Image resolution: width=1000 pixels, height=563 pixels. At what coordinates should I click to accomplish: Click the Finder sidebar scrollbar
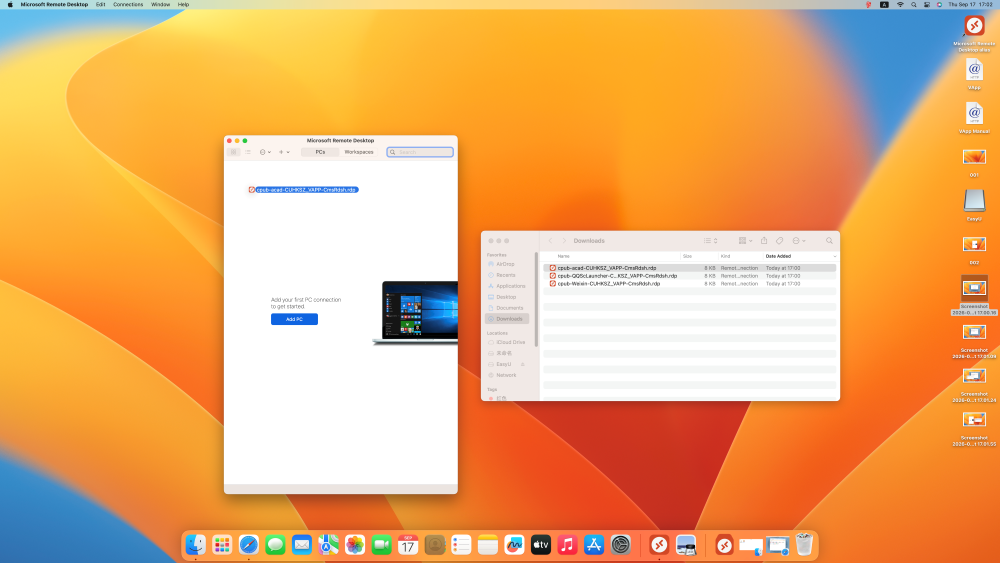coord(536,300)
